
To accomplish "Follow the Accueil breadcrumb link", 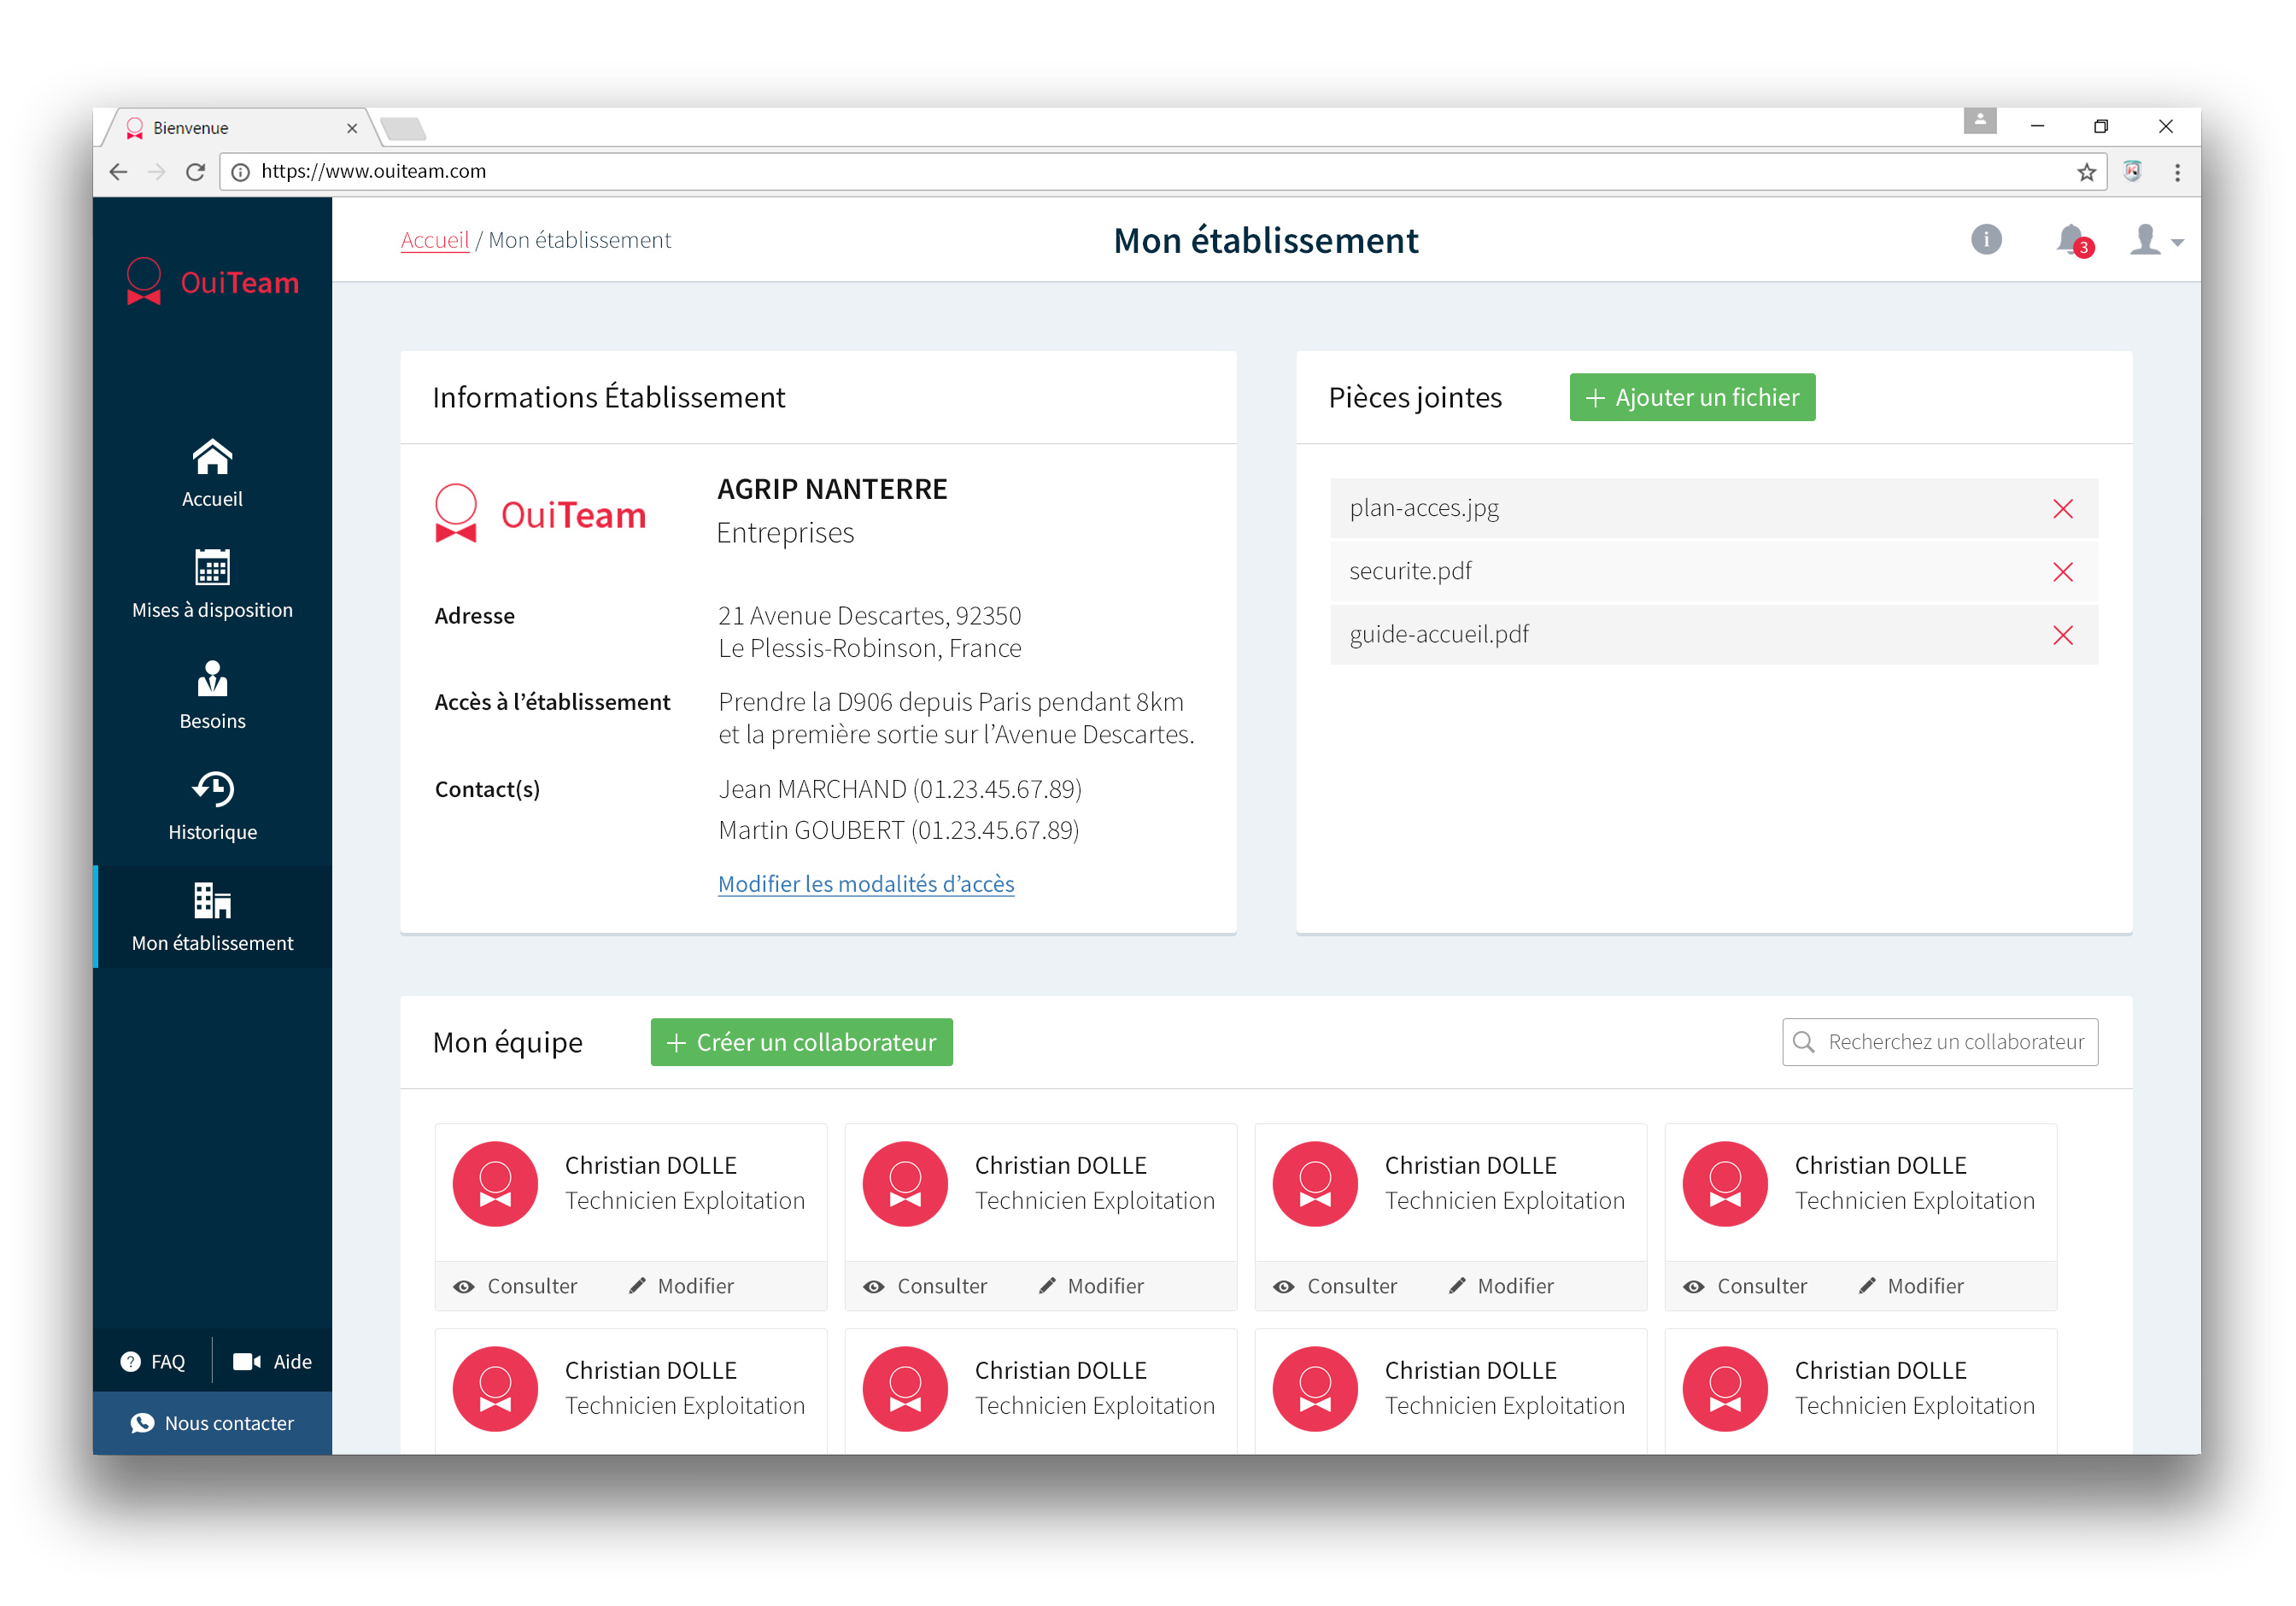I will pos(435,240).
